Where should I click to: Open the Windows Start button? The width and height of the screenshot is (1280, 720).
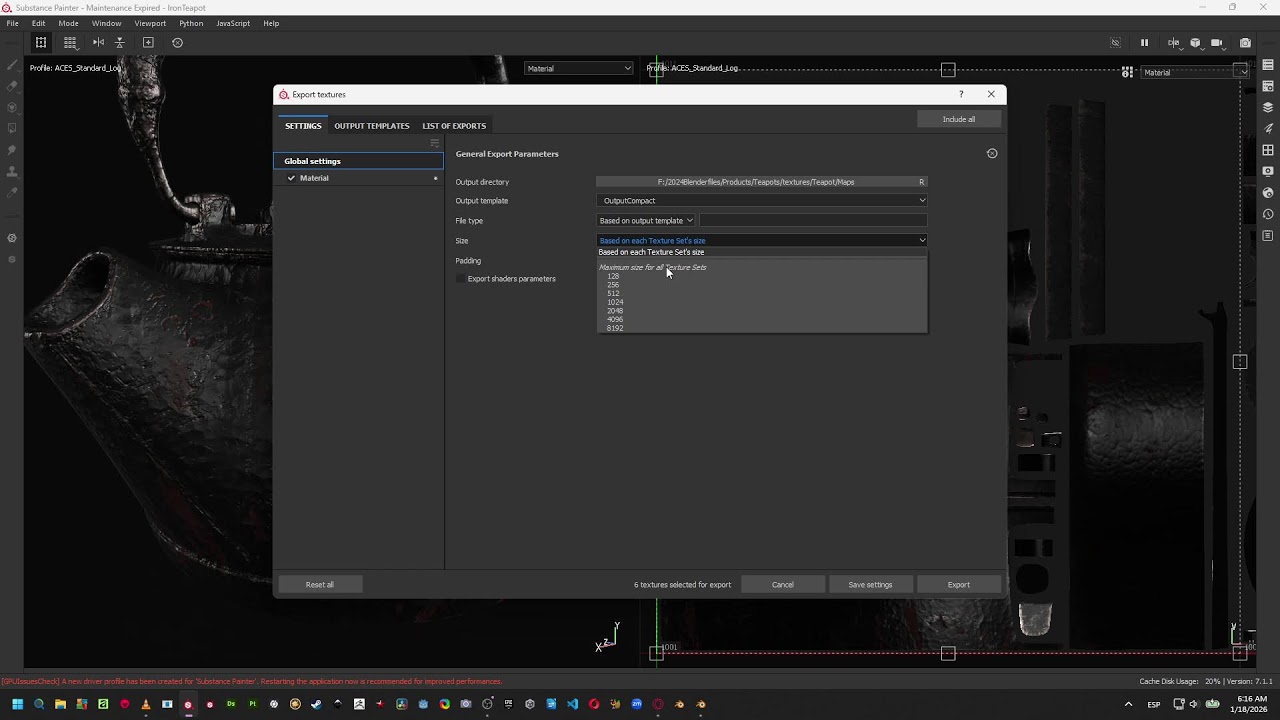[17, 704]
